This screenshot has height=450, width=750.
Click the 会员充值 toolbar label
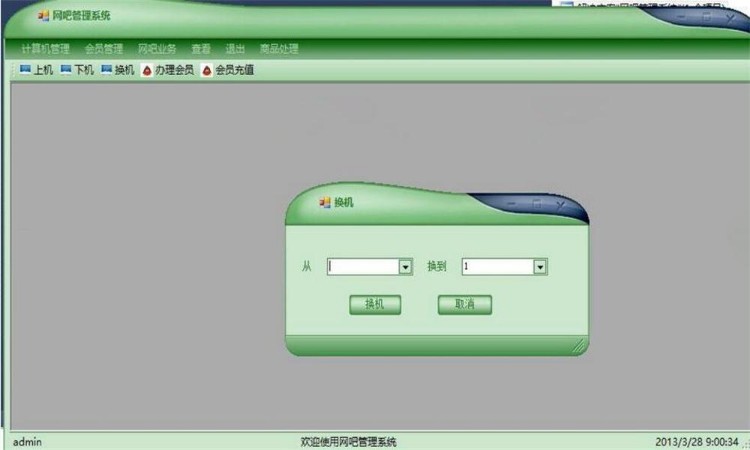click(234, 70)
